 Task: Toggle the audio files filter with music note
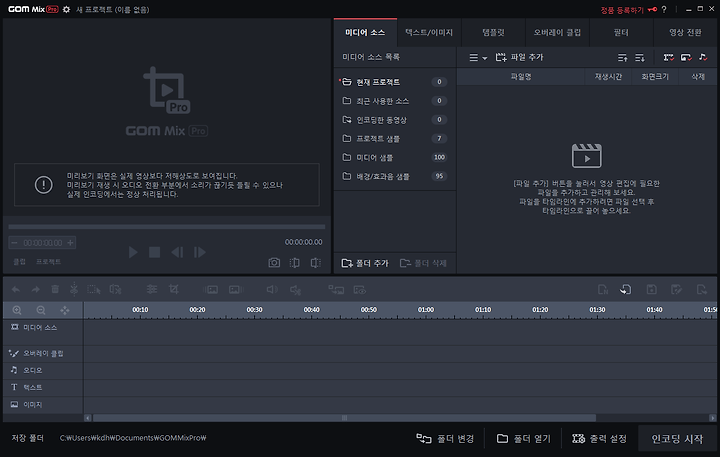(x=703, y=57)
